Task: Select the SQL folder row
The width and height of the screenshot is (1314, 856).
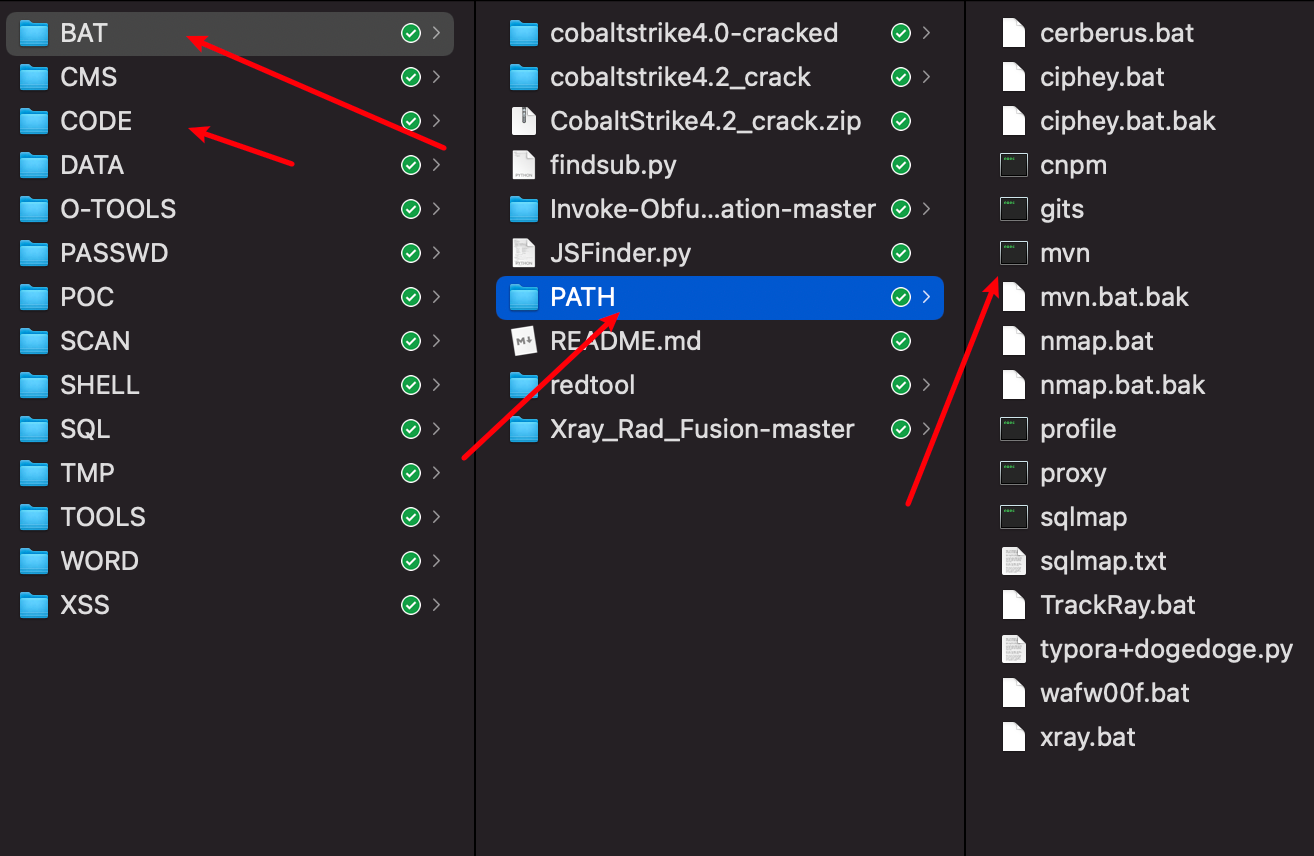Action: pos(230,430)
